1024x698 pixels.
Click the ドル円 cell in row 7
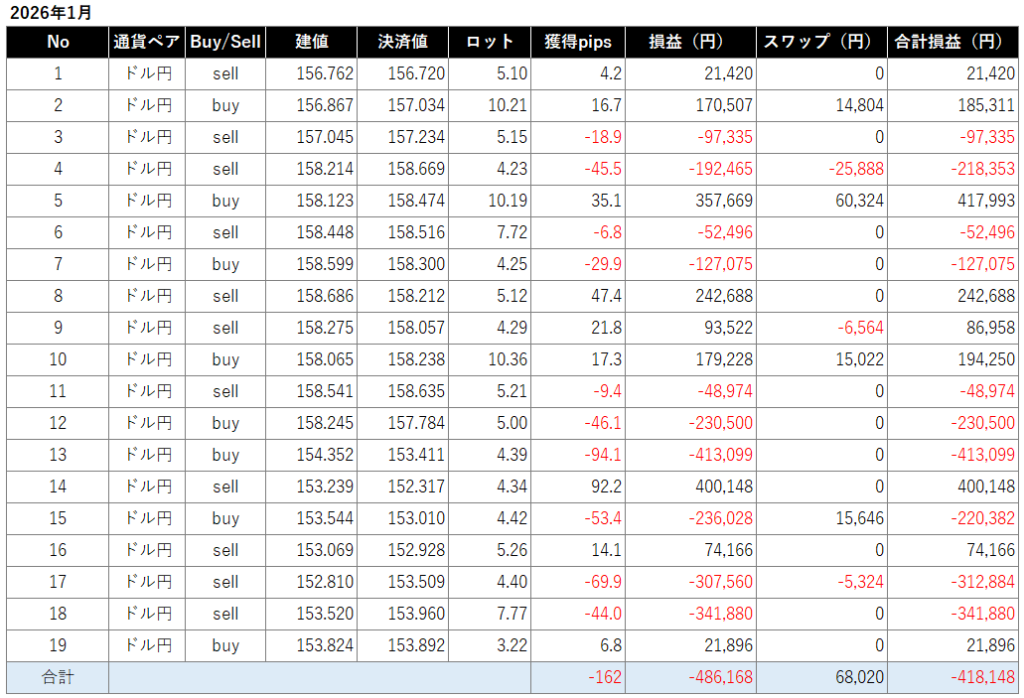(146, 264)
